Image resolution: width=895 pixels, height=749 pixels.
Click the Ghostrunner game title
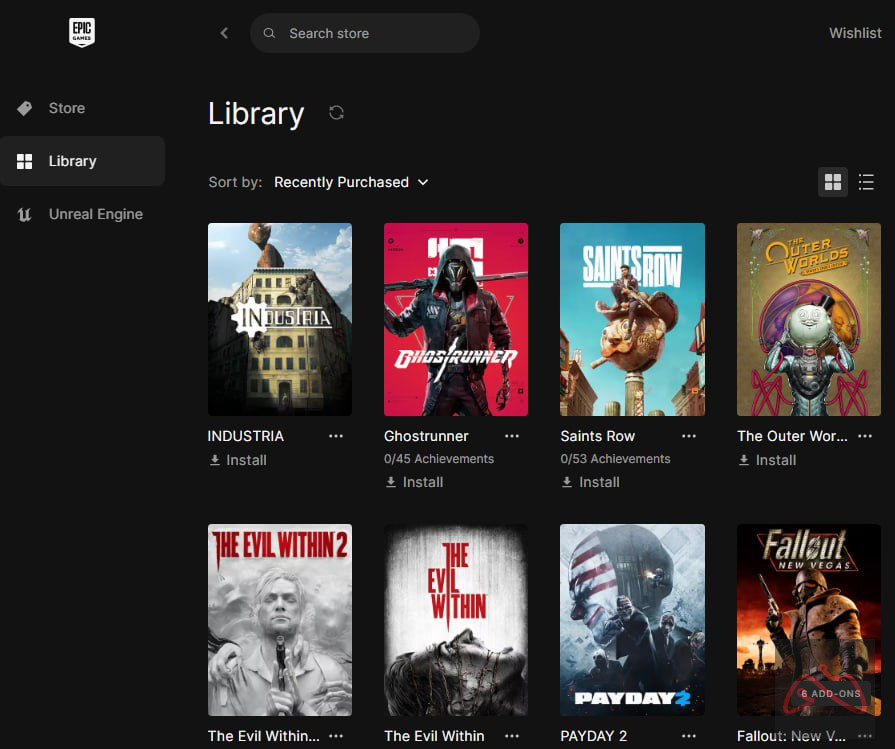(x=426, y=436)
